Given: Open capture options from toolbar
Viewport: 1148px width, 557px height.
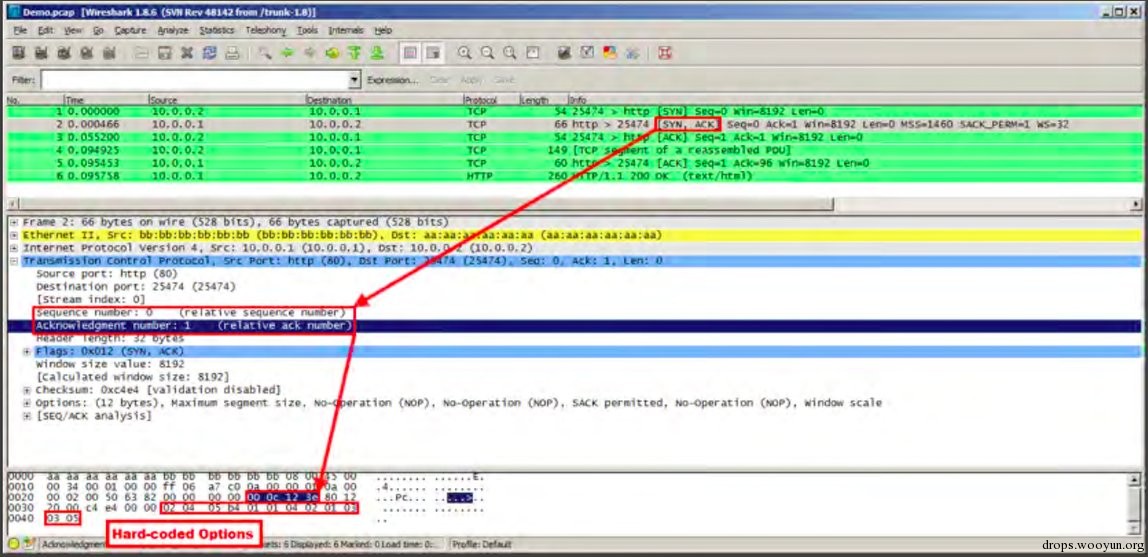Looking at the screenshot, I should tap(42, 53).
